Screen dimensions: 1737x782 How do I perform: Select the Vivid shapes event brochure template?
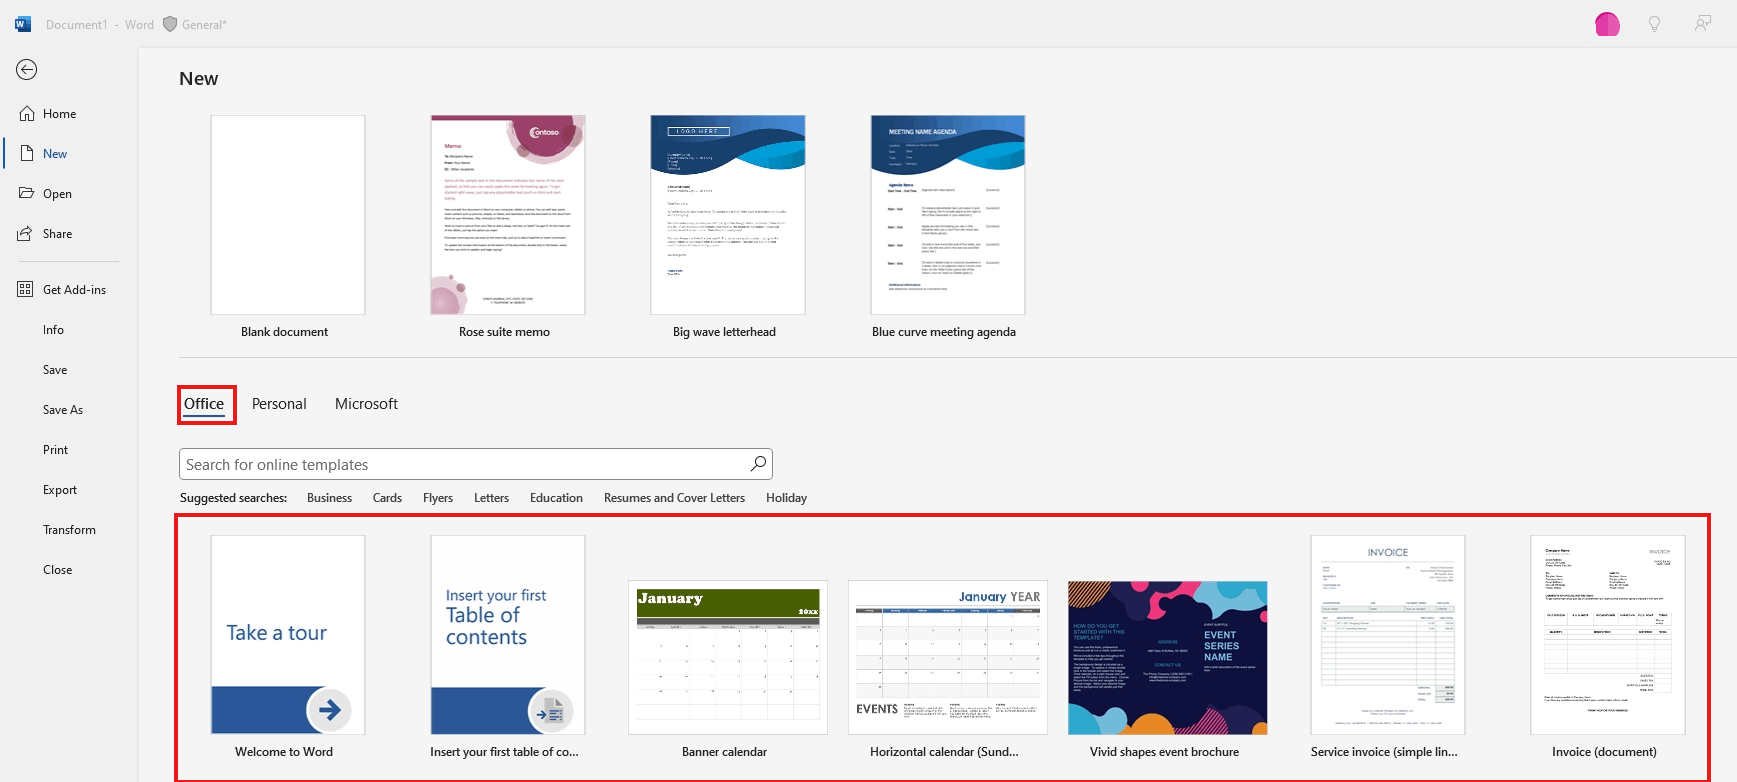tap(1168, 658)
